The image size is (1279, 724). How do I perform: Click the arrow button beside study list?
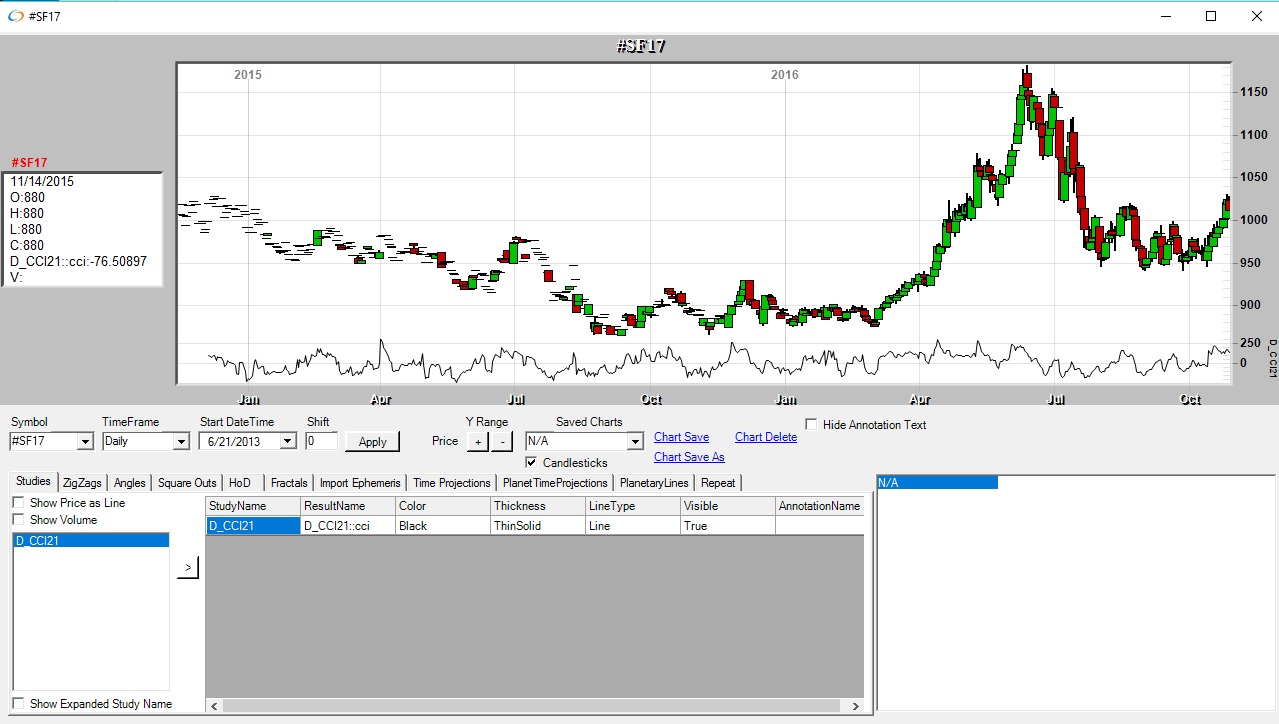click(188, 567)
